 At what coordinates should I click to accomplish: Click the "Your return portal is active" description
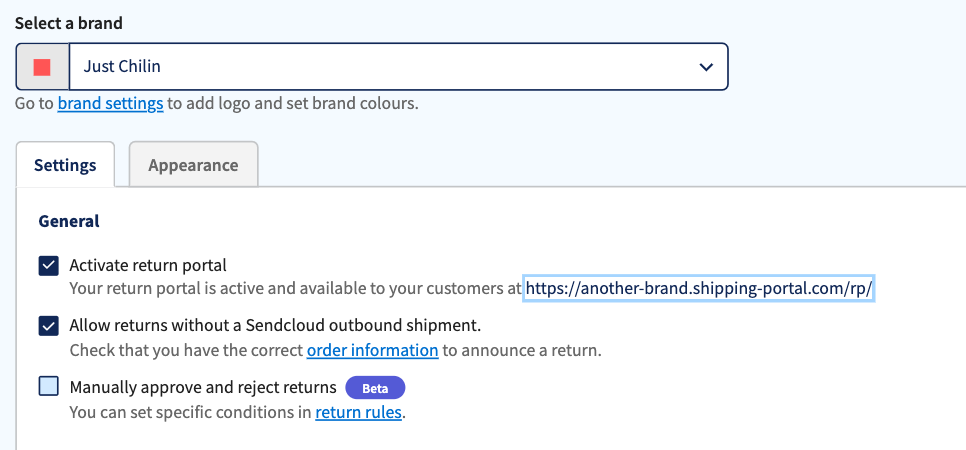[x=295, y=289]
